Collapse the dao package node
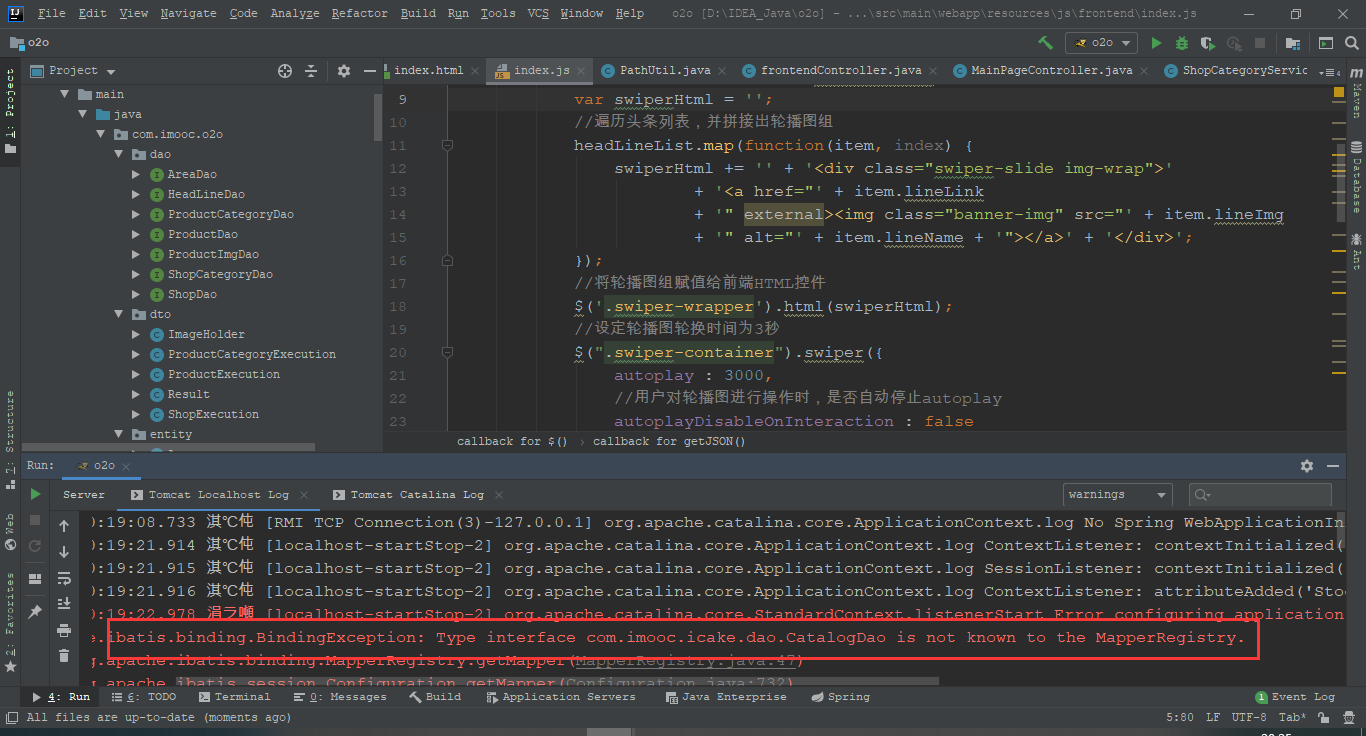Viewport: 1366px width, 736px height. click(118, 154)
